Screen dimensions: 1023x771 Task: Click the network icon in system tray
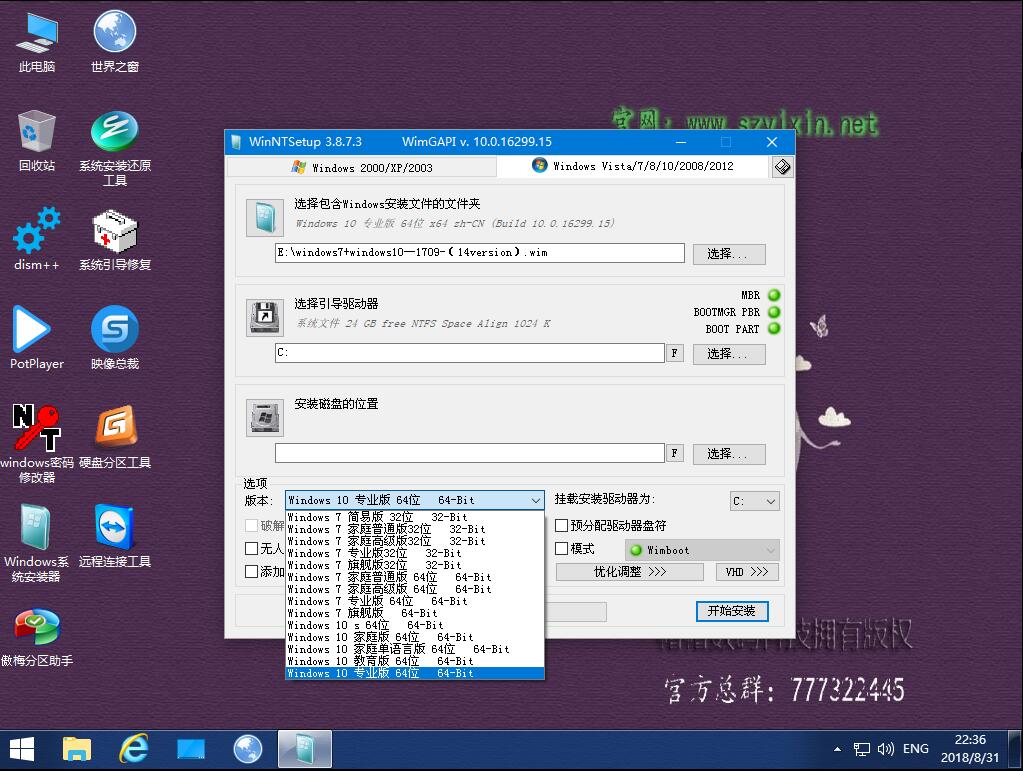pyautogui.click(x=862, y=749)
